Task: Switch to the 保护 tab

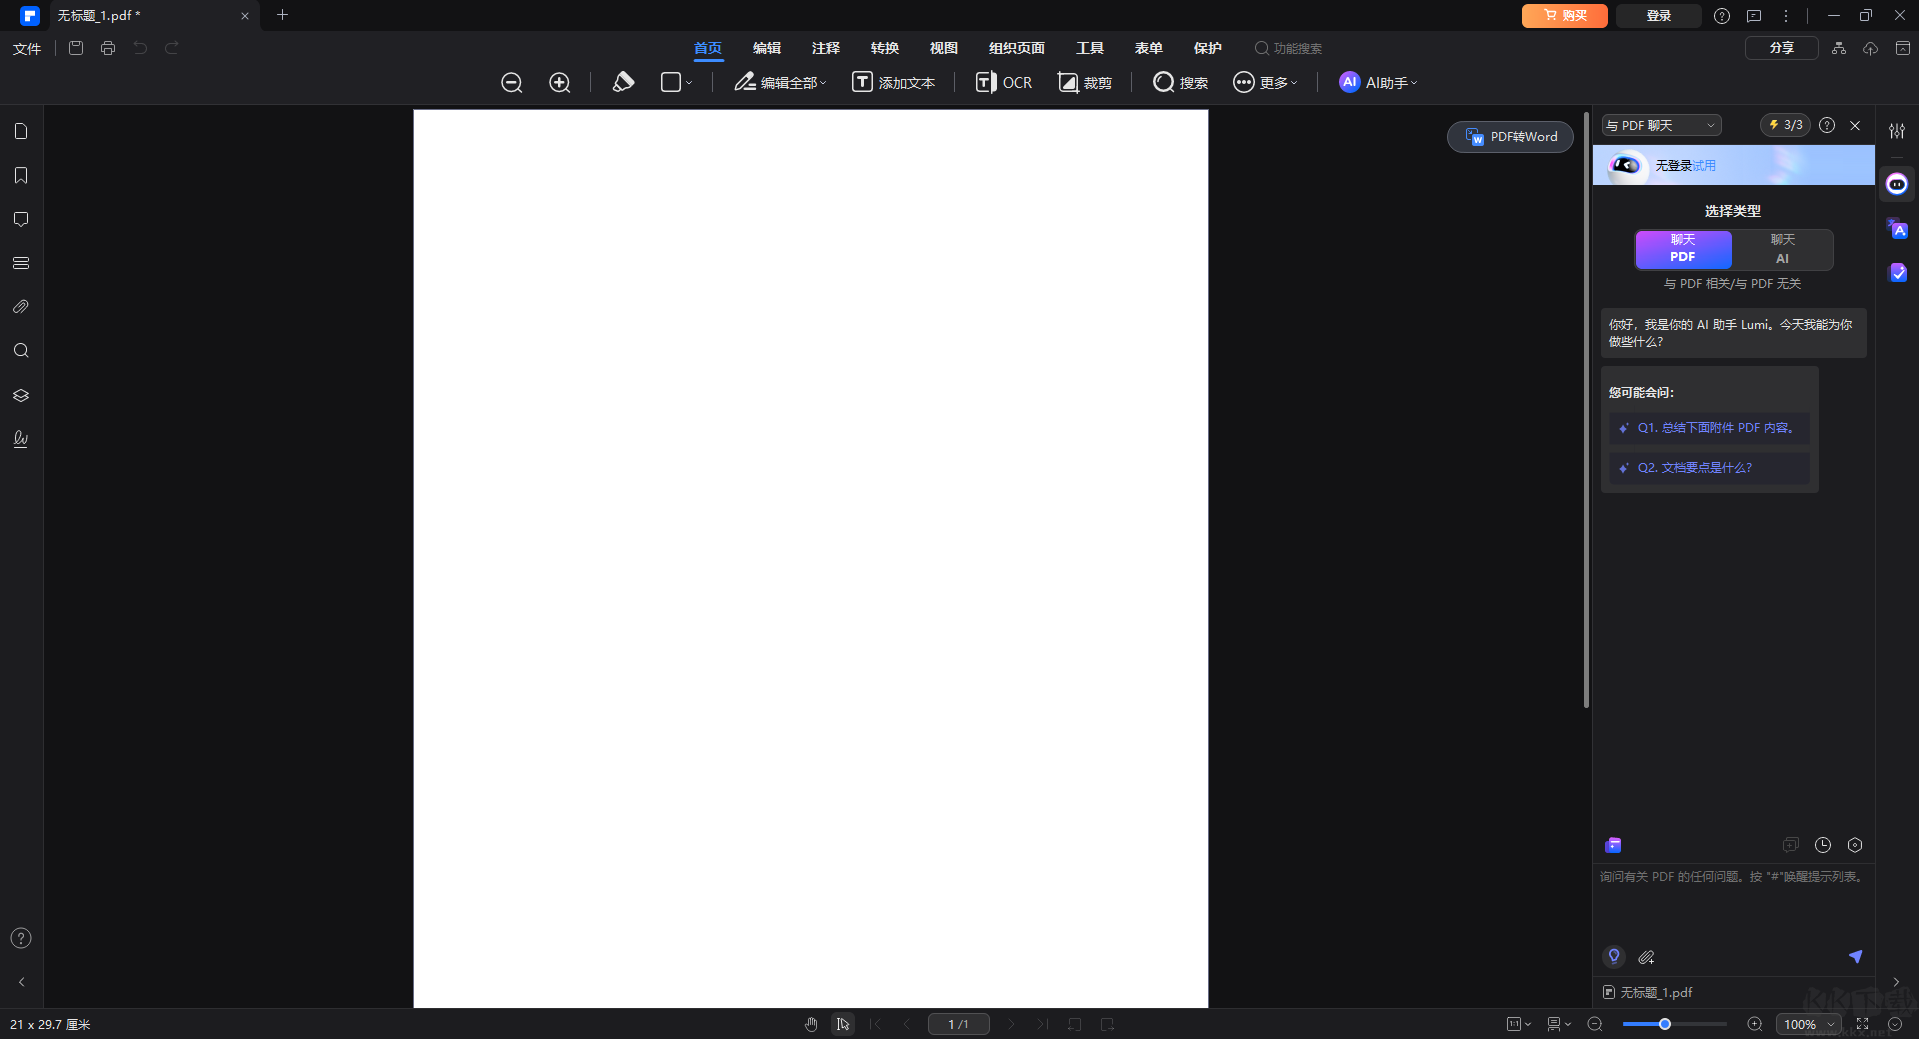Action: point(1208,48)
